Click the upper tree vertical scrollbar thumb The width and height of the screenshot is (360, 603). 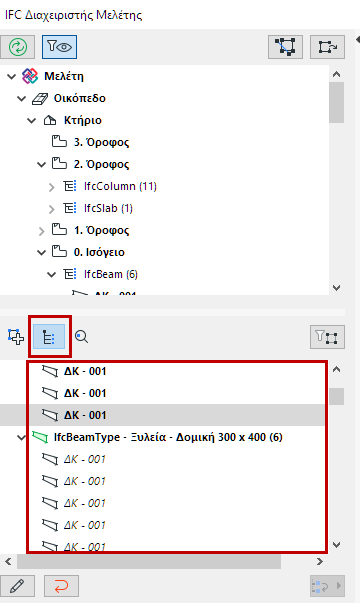[337, 103]
